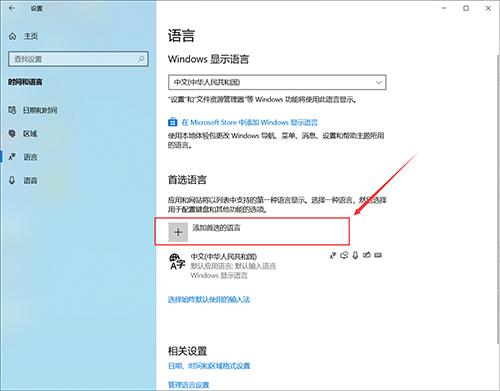The height and width of the screenshot is (391, 500).
Task: Click the text-to-speech feature icon
Action: point(344,255)
